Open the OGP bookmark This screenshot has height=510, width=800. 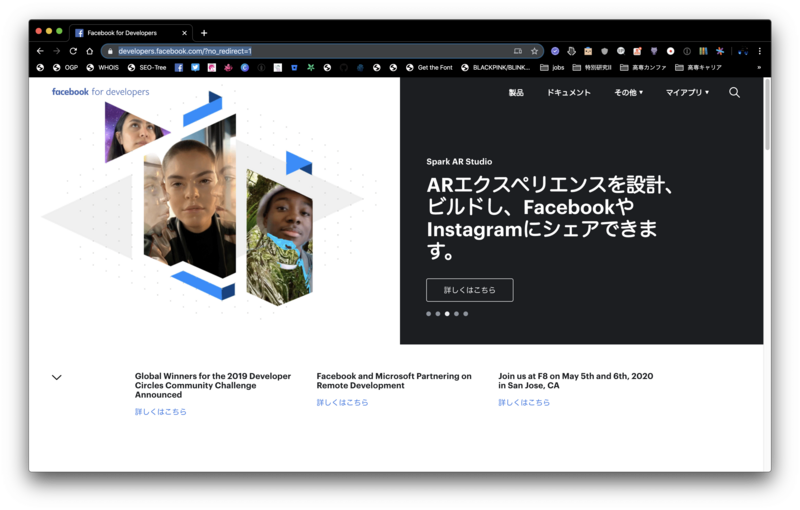click(65, 67)
